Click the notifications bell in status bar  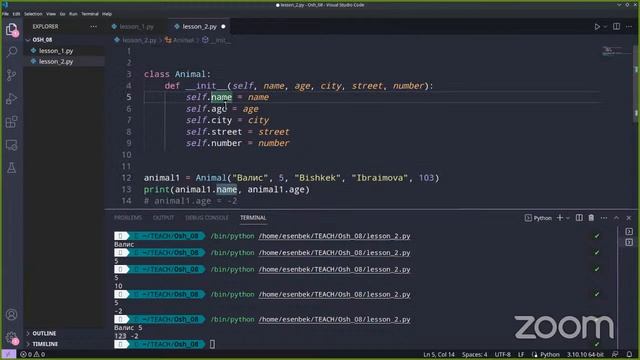(629, 354)
